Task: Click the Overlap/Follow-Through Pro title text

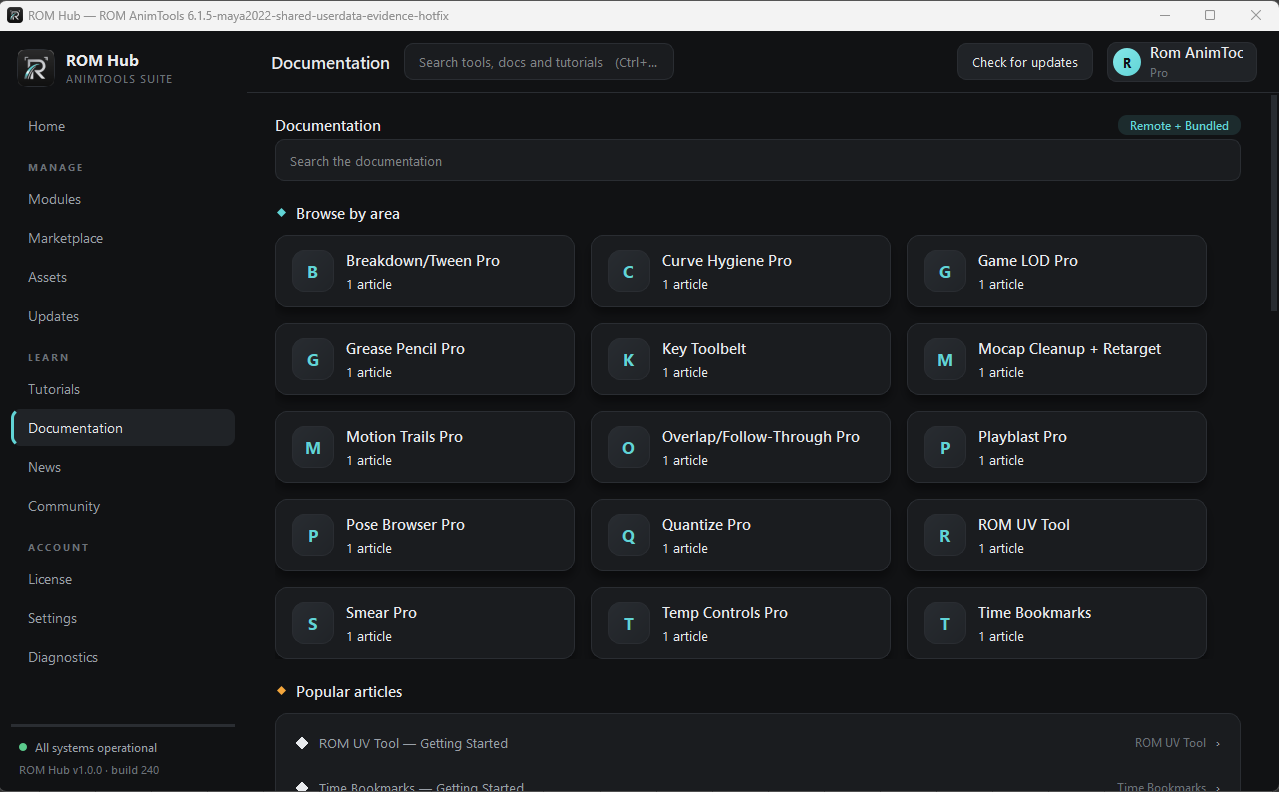Action: pos(761,436)
